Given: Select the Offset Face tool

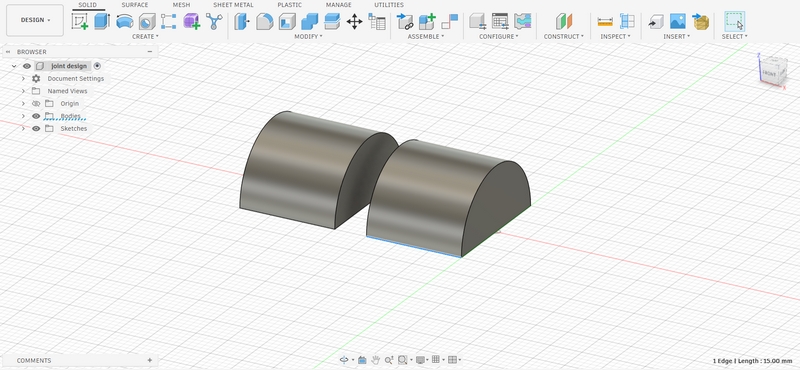Looking at the screenshot, I should 332,21.
